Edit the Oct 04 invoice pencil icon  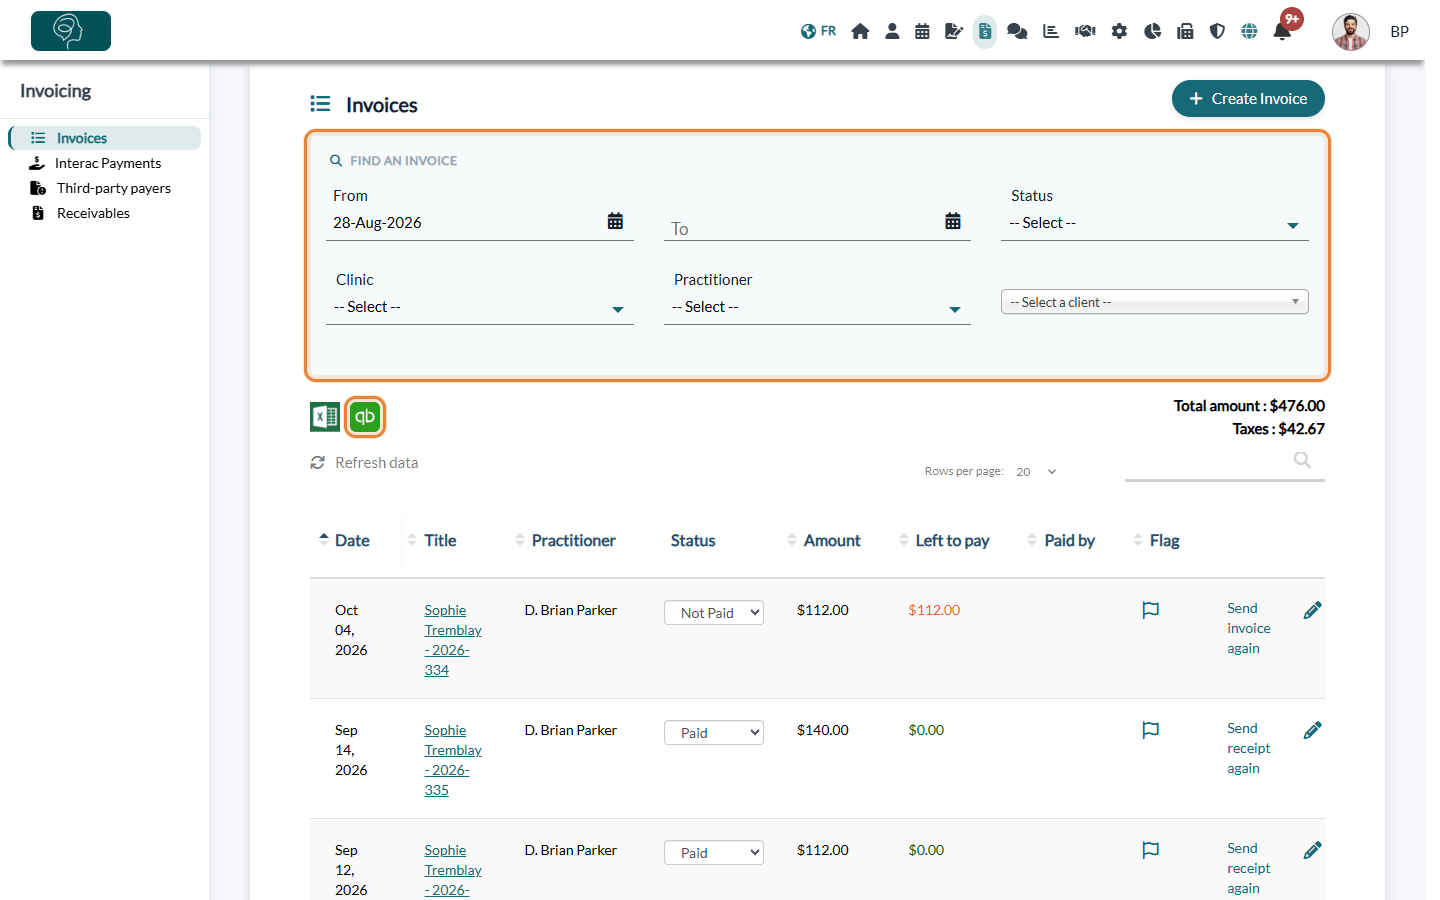[x=1313, y=610]
